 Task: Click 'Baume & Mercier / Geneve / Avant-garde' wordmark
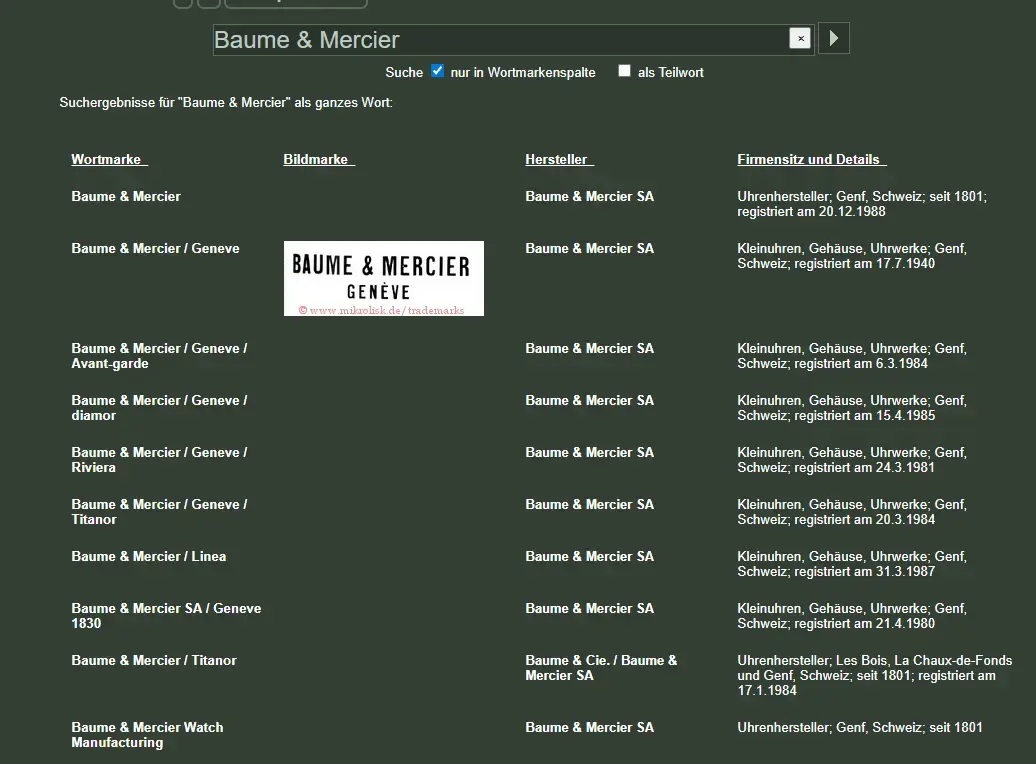159,356
